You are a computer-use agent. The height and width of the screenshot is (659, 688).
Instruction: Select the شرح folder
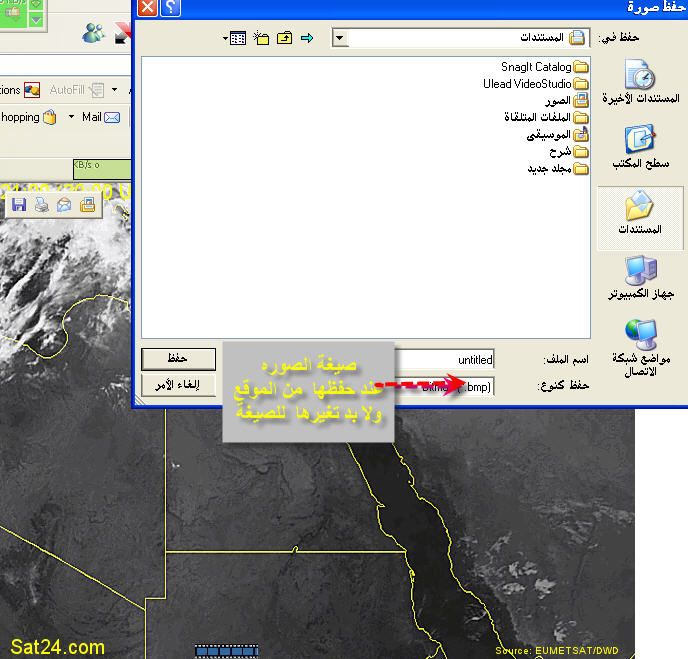569,151
